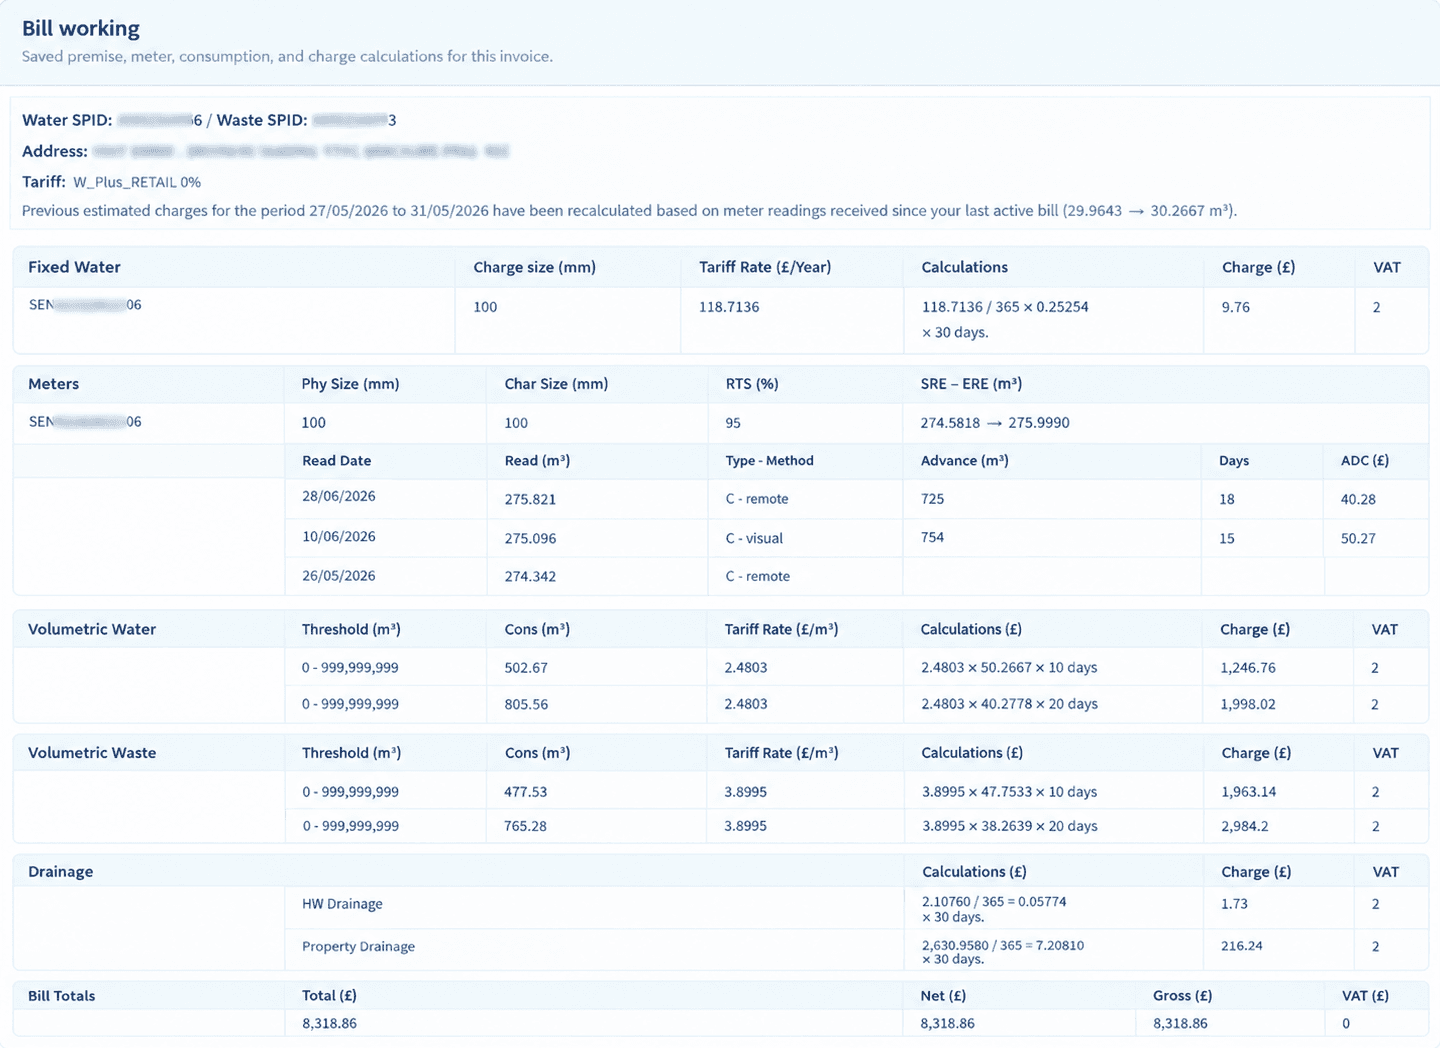Select the RTS value "95"

coord(733,423)
